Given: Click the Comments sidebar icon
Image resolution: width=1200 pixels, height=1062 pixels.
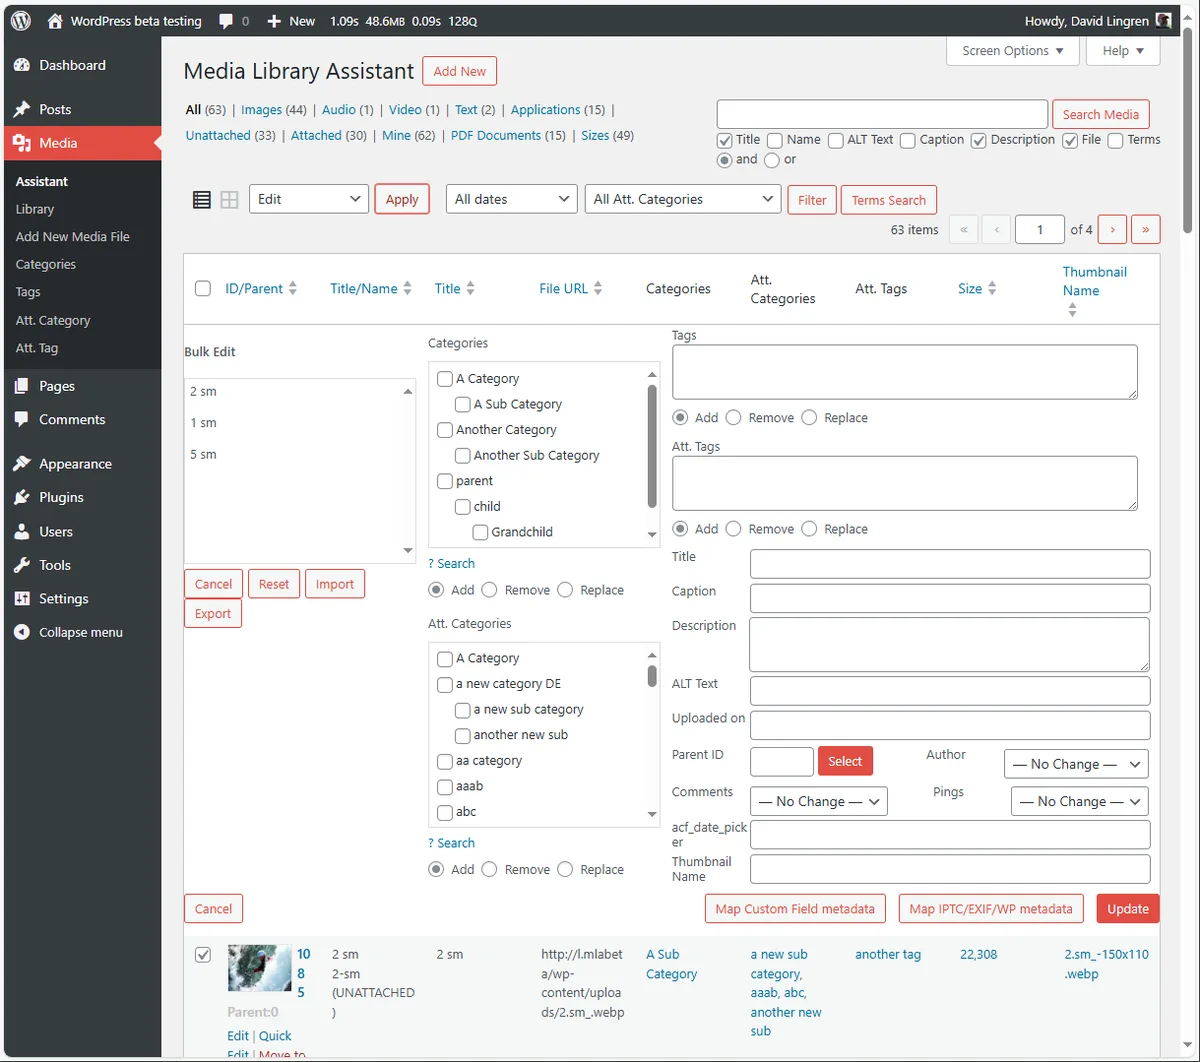Looking at the screenshot, I should 22,420.
